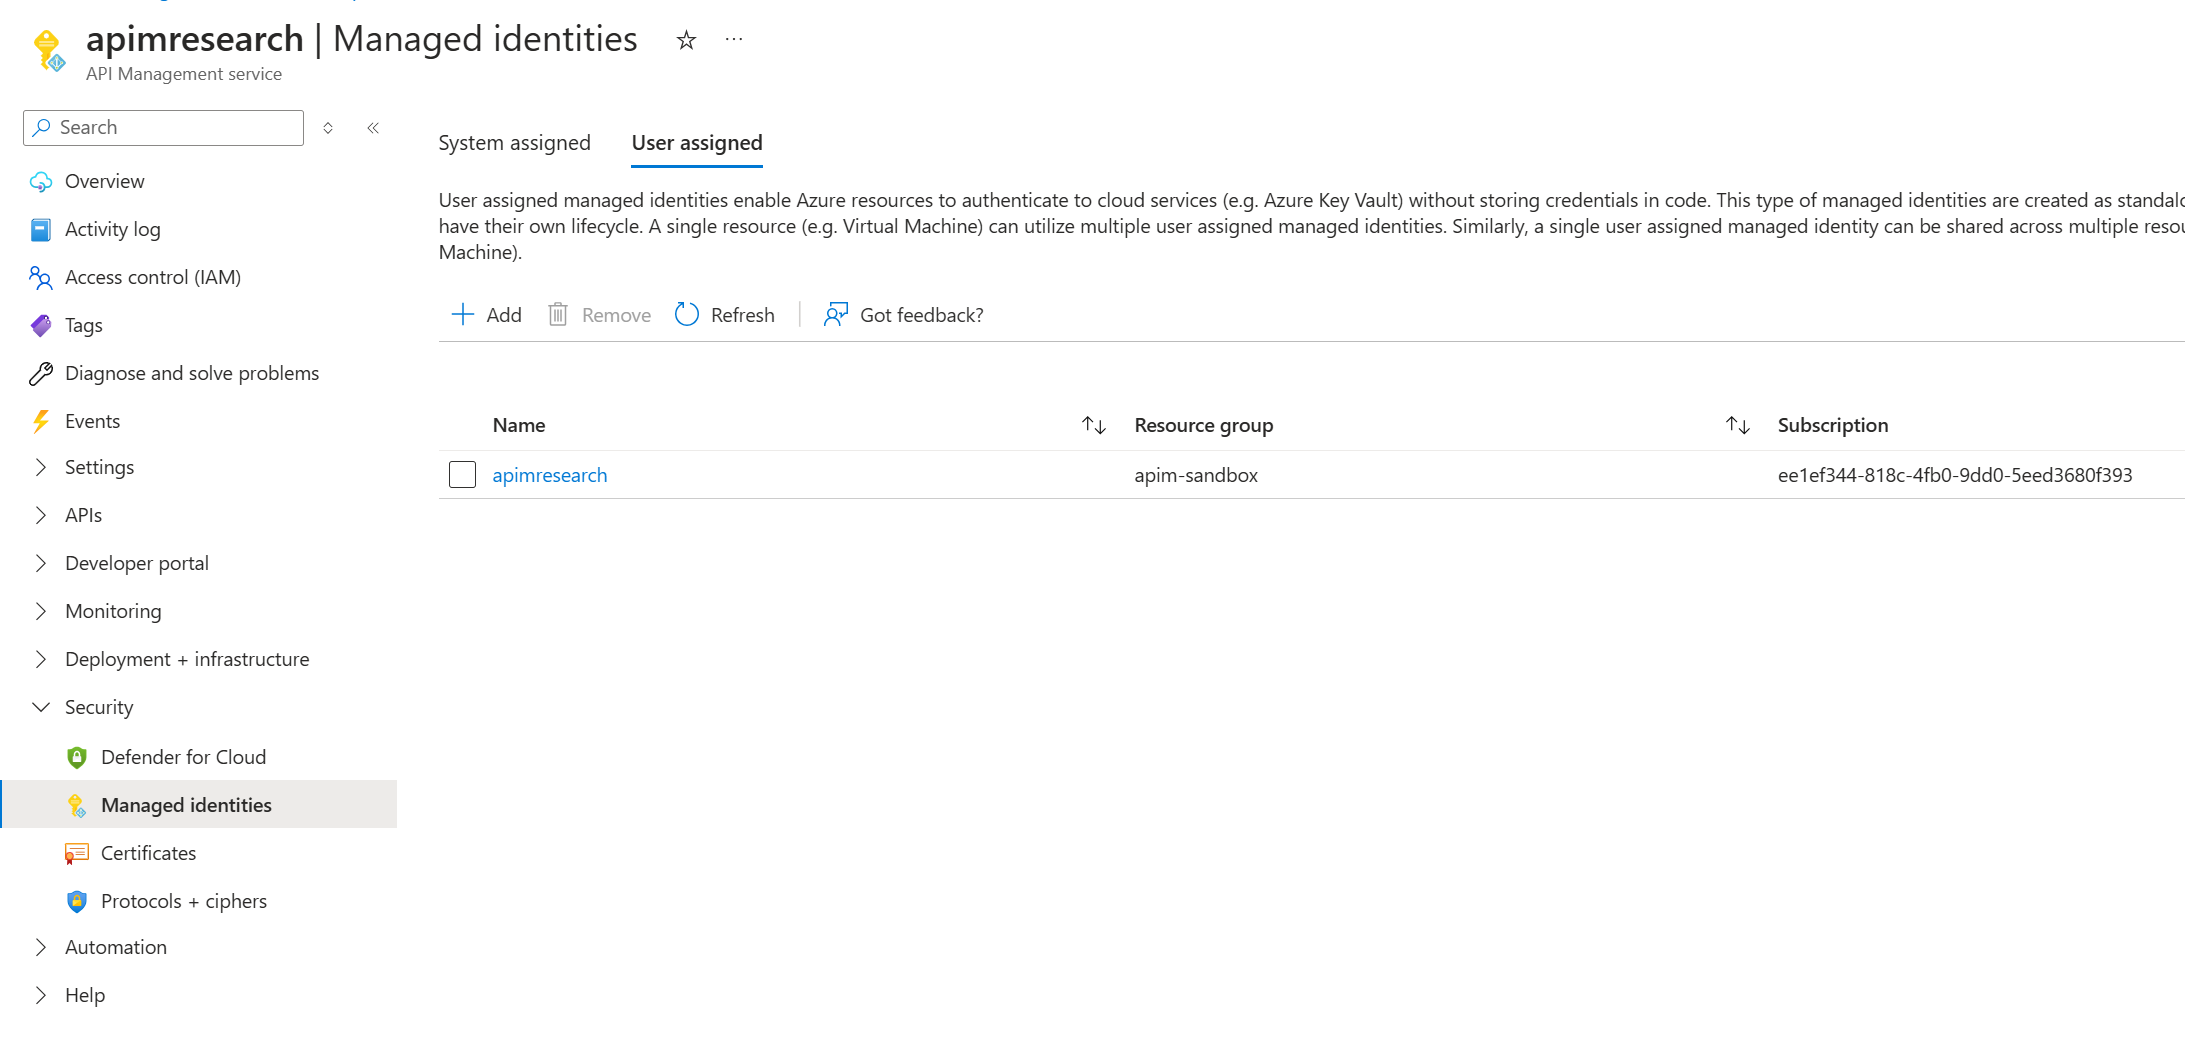Sort by the Resource group column arrows
Viewport: 2185px width, 1048px height.
point(1737,425)
